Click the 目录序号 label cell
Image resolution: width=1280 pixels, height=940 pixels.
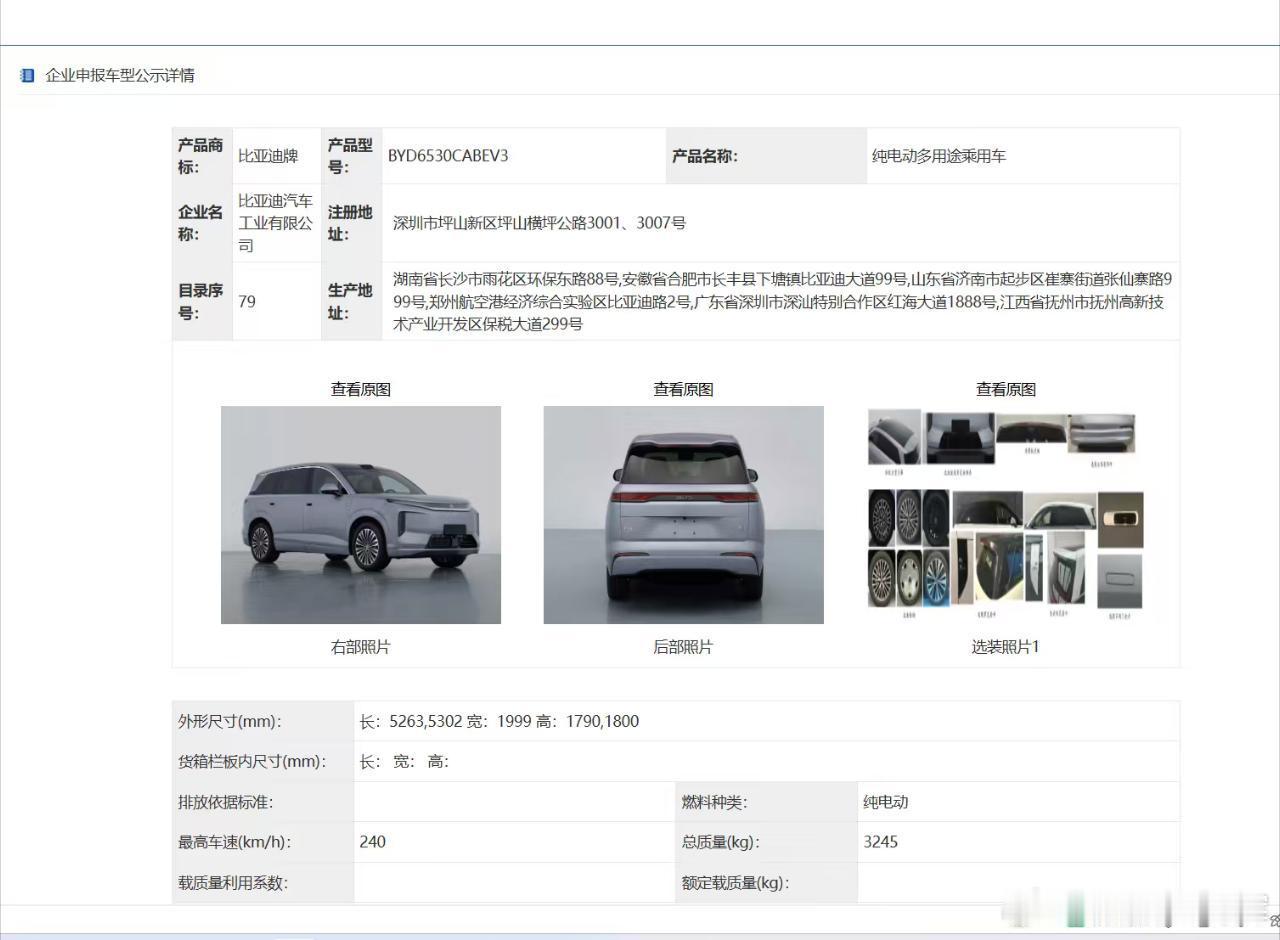202,301
